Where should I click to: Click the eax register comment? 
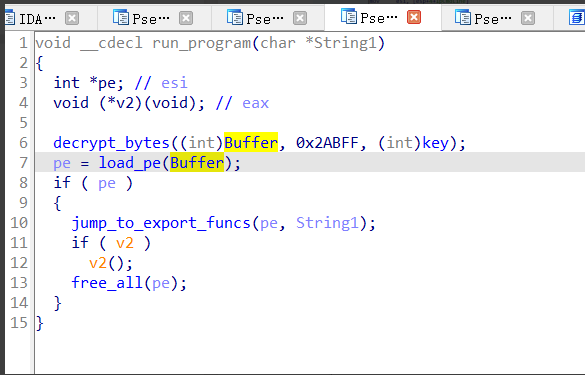click(x=255, y=103)
